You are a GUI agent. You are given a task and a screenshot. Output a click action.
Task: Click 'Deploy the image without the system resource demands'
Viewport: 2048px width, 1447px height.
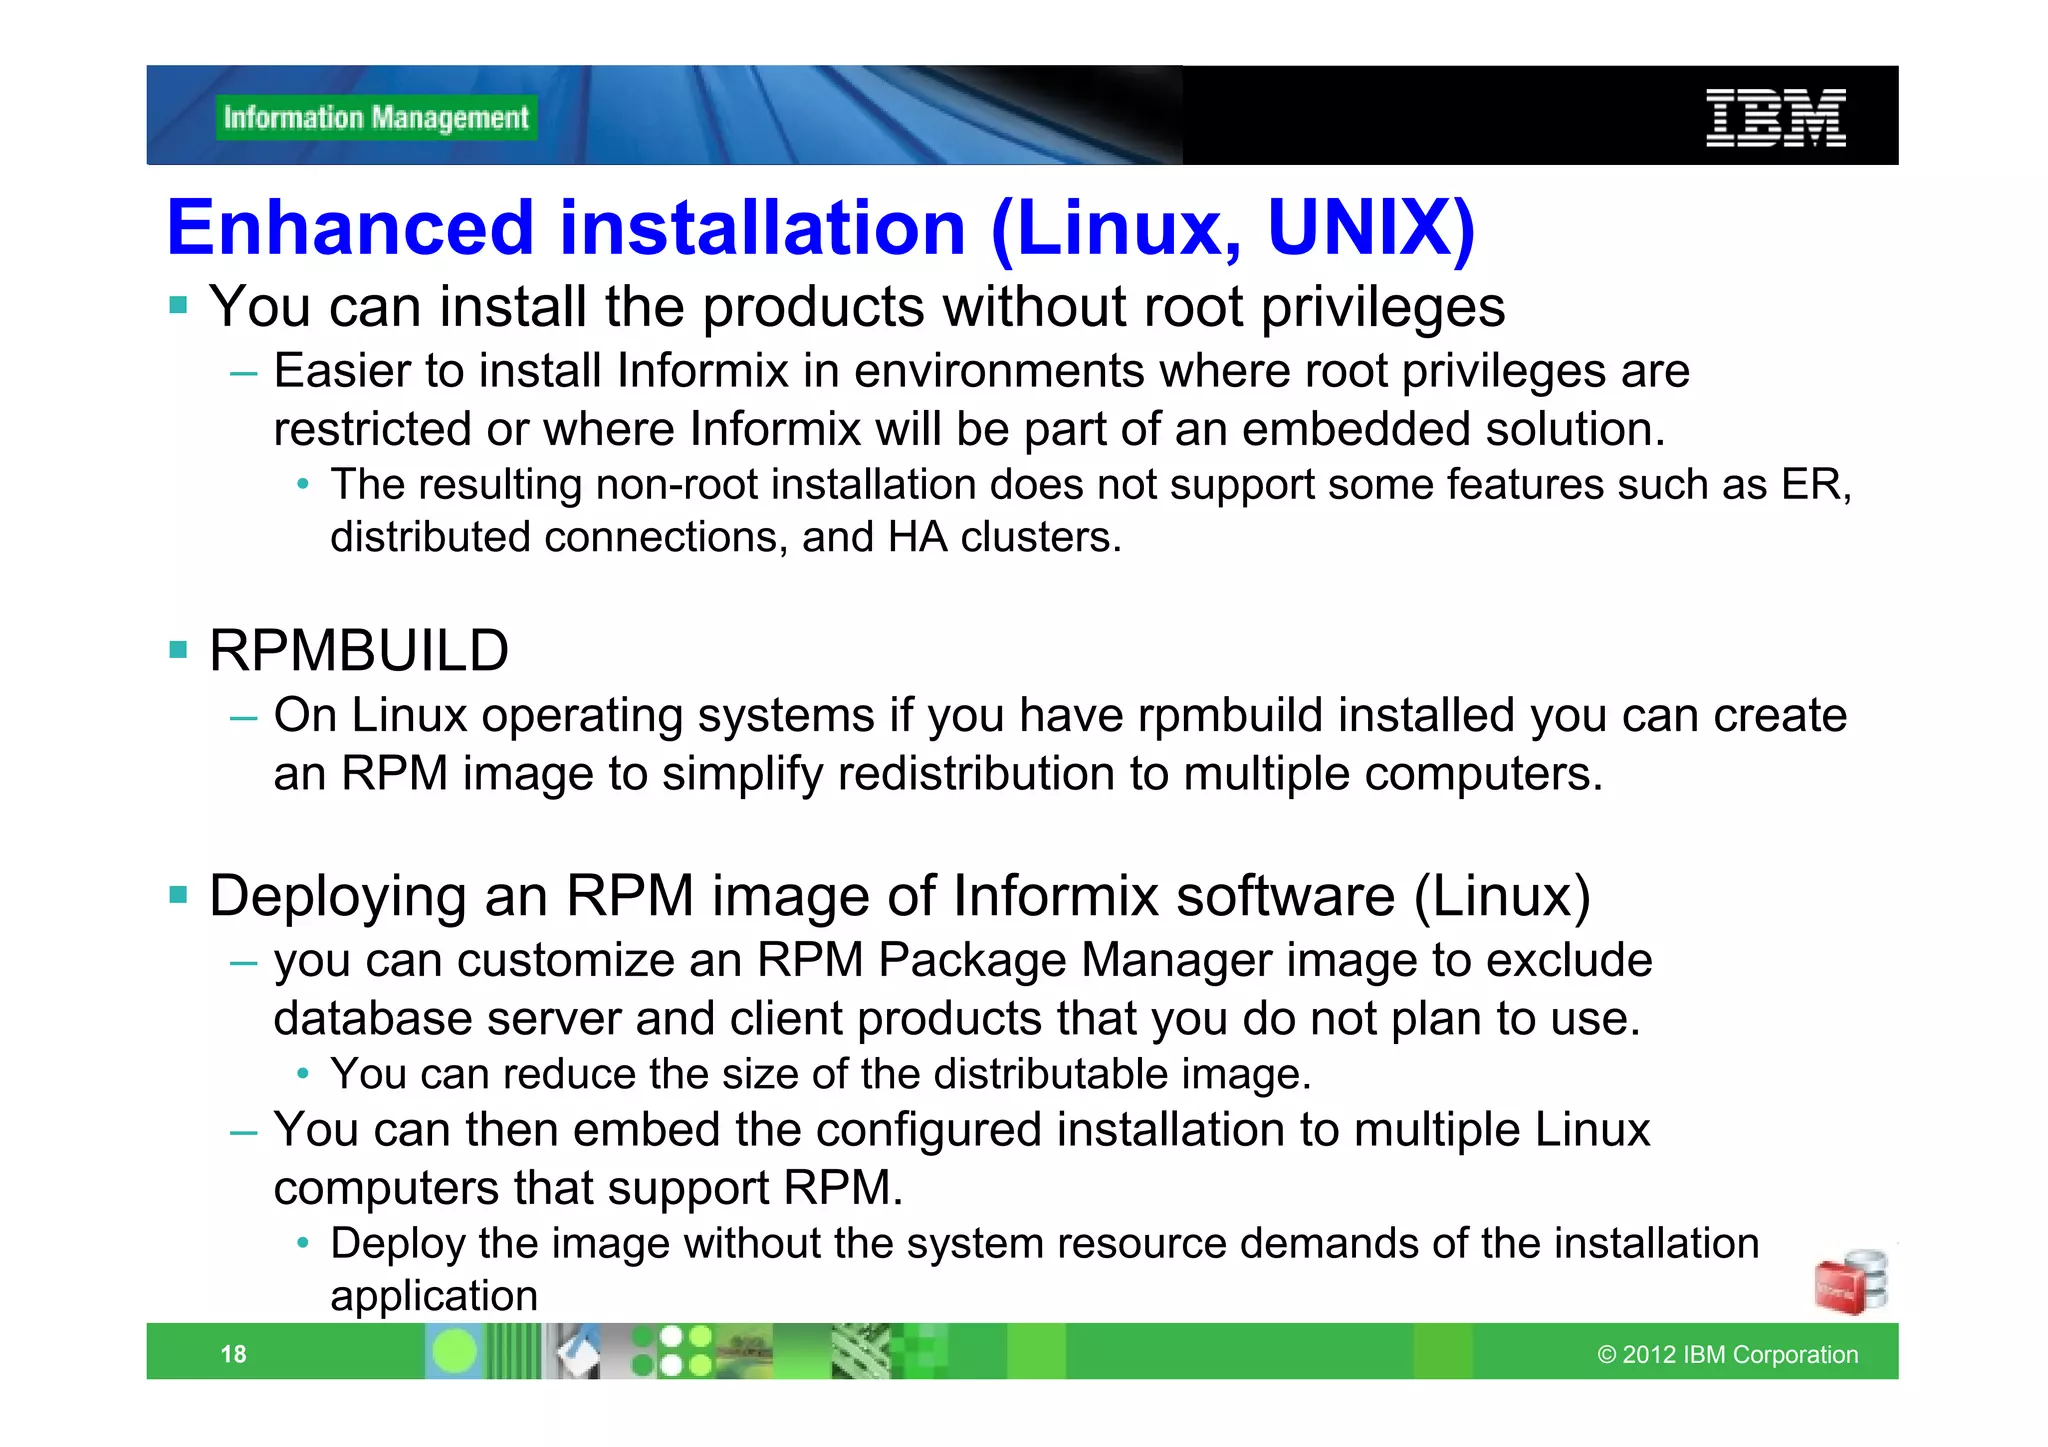point(876,1244)
